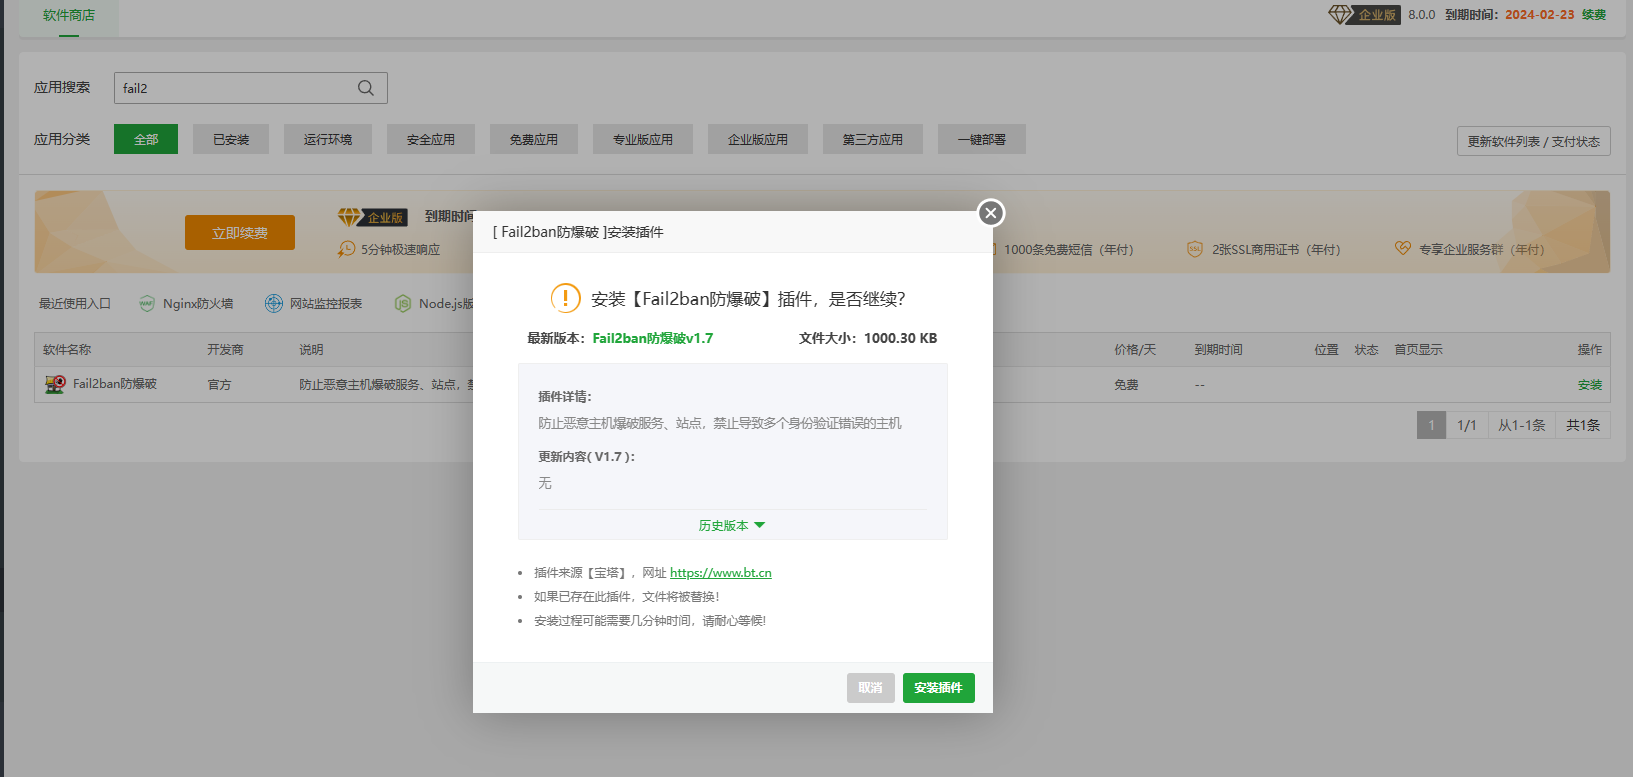
Task: Click the 价格/天 column header
Action: point(1135,350)
